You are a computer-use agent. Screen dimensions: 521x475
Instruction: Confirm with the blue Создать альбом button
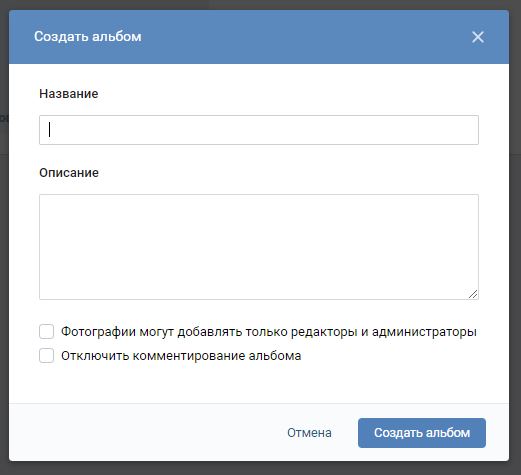(x=422, y=433)
